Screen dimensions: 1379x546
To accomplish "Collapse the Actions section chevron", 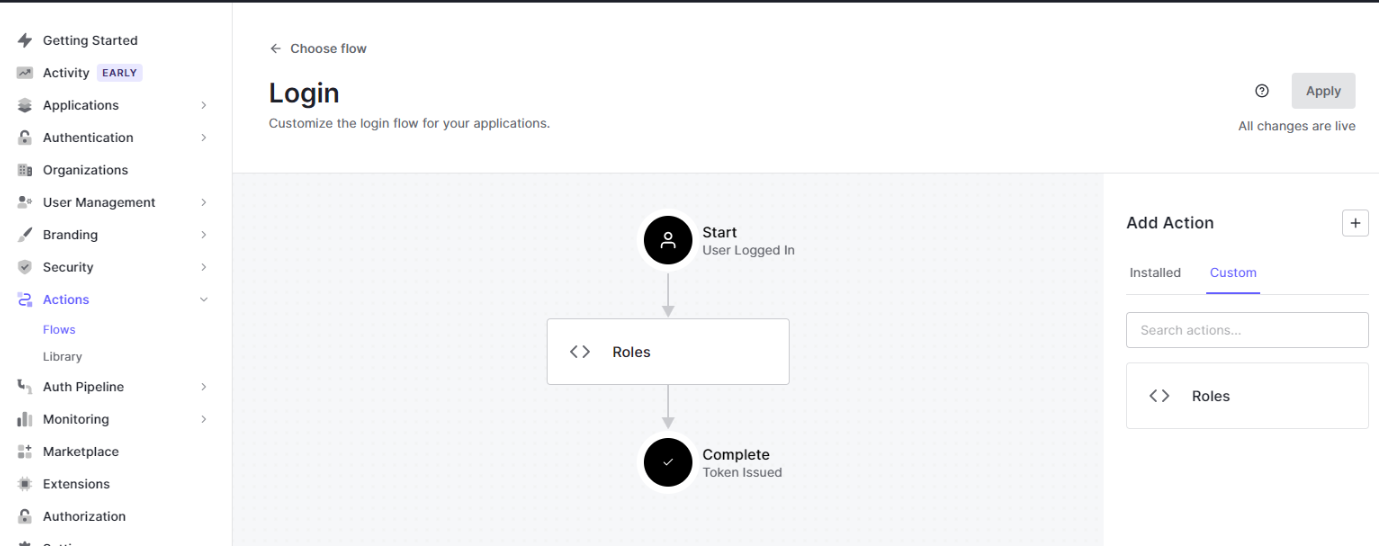I will coord(204,300).
